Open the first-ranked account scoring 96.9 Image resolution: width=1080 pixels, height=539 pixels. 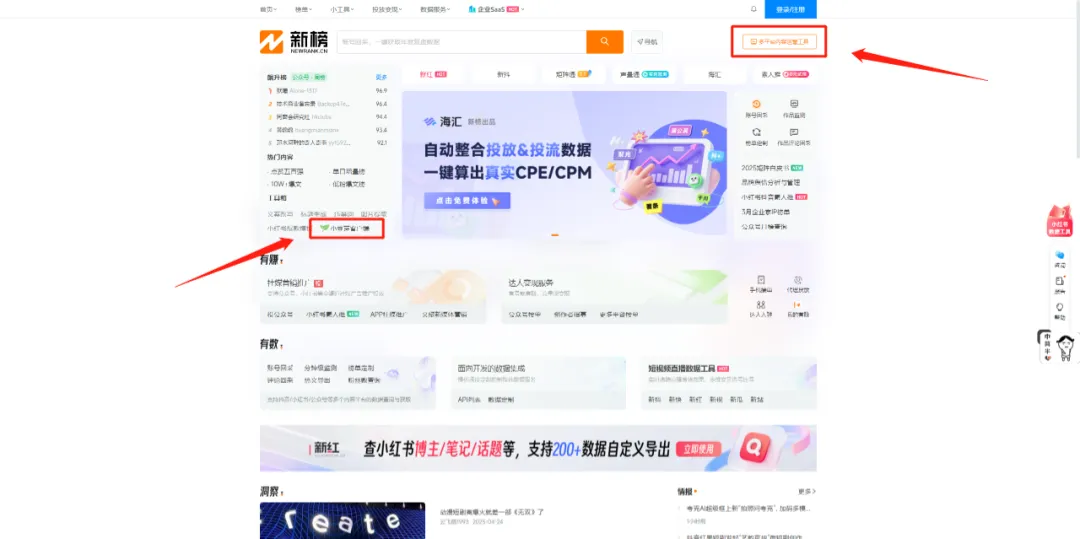(x=327, y=90)
